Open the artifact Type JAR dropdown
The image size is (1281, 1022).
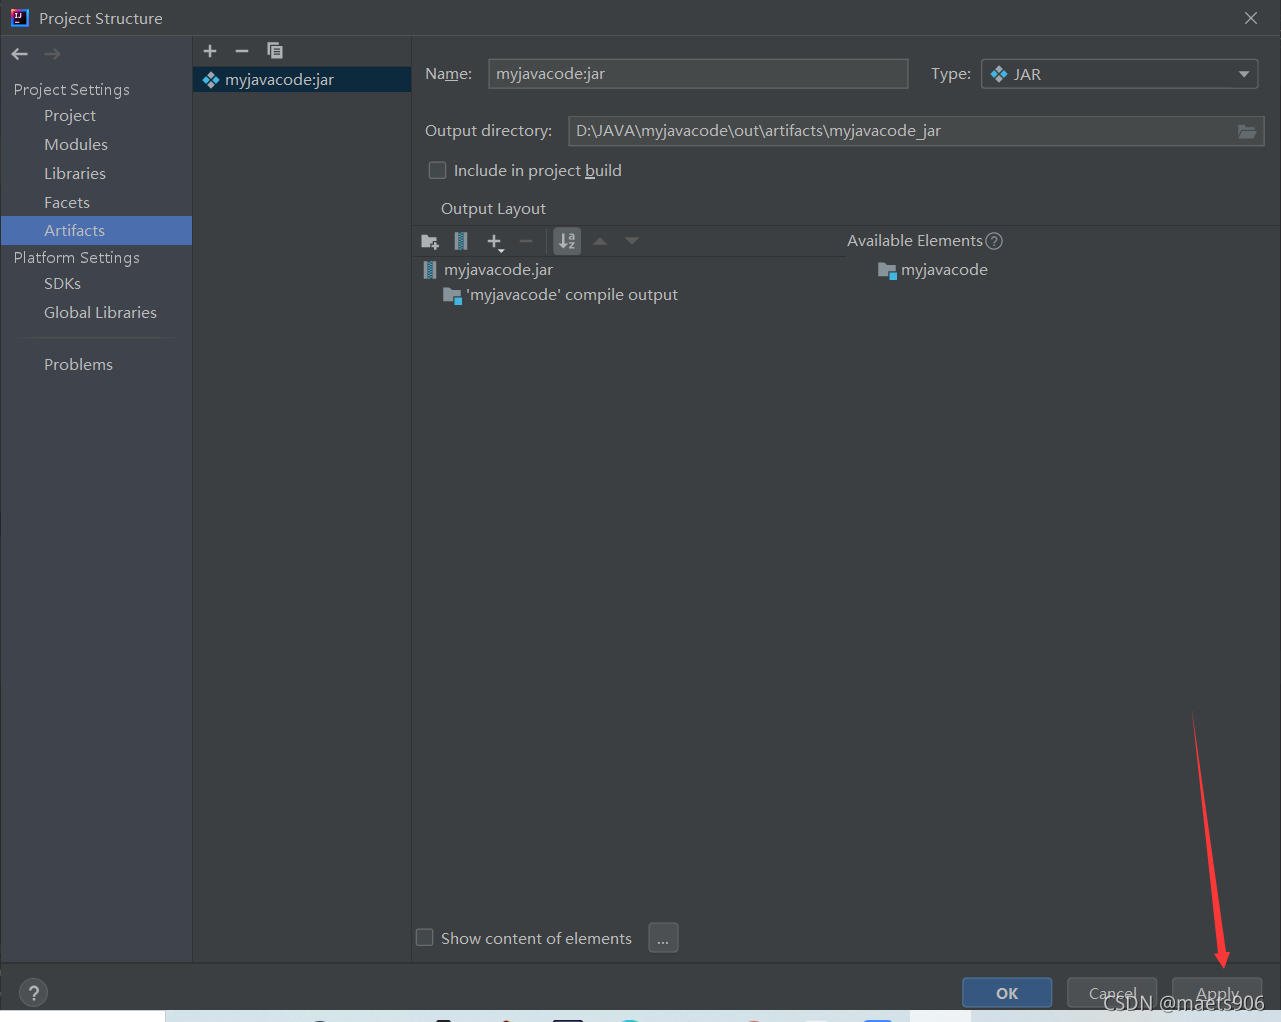tap(1120, 74)
